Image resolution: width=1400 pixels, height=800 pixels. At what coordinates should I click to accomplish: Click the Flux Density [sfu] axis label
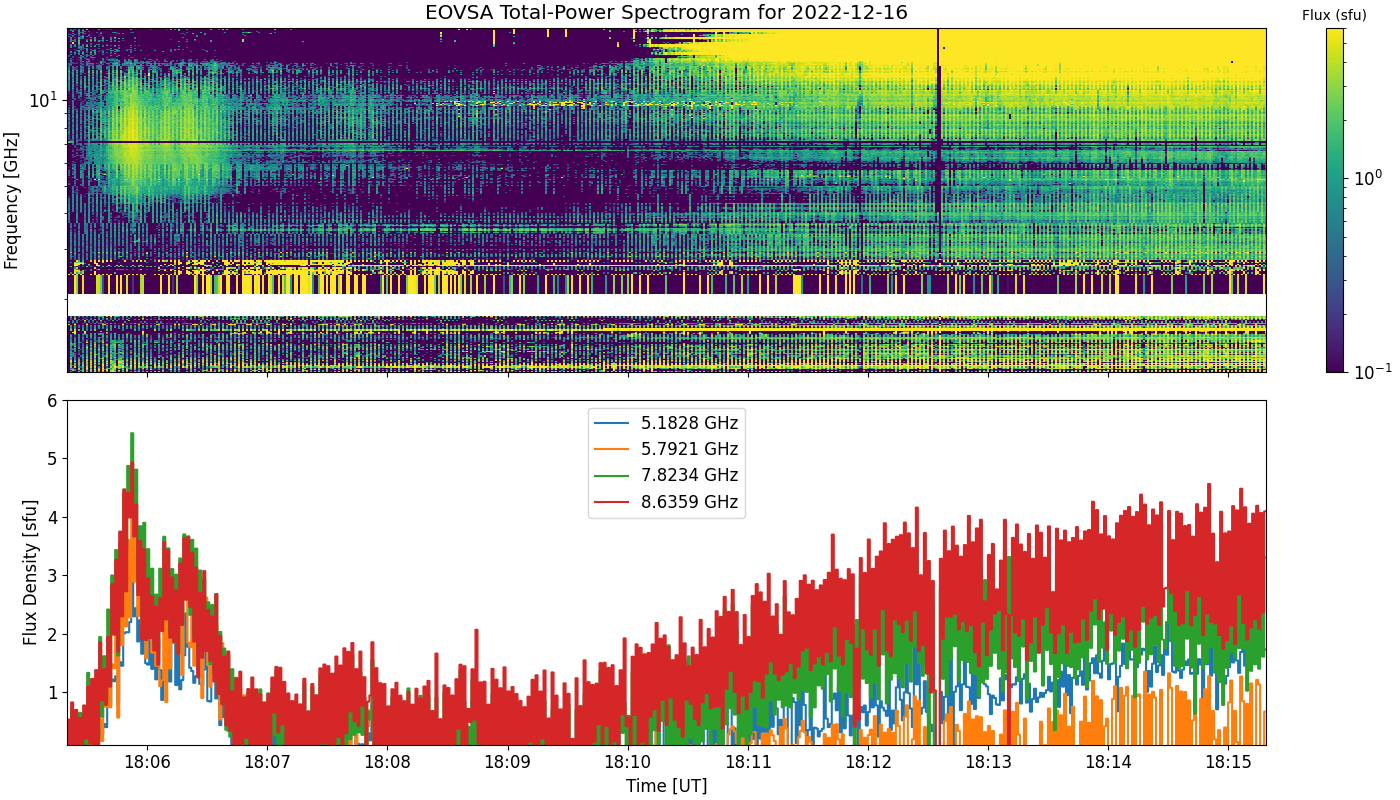[x=30, y=573]
